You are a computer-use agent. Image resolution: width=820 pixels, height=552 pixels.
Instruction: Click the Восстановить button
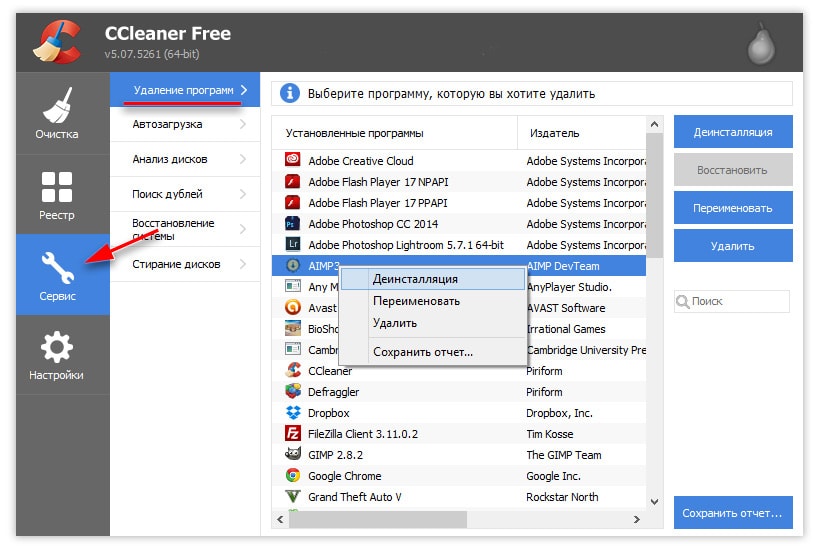733,170
